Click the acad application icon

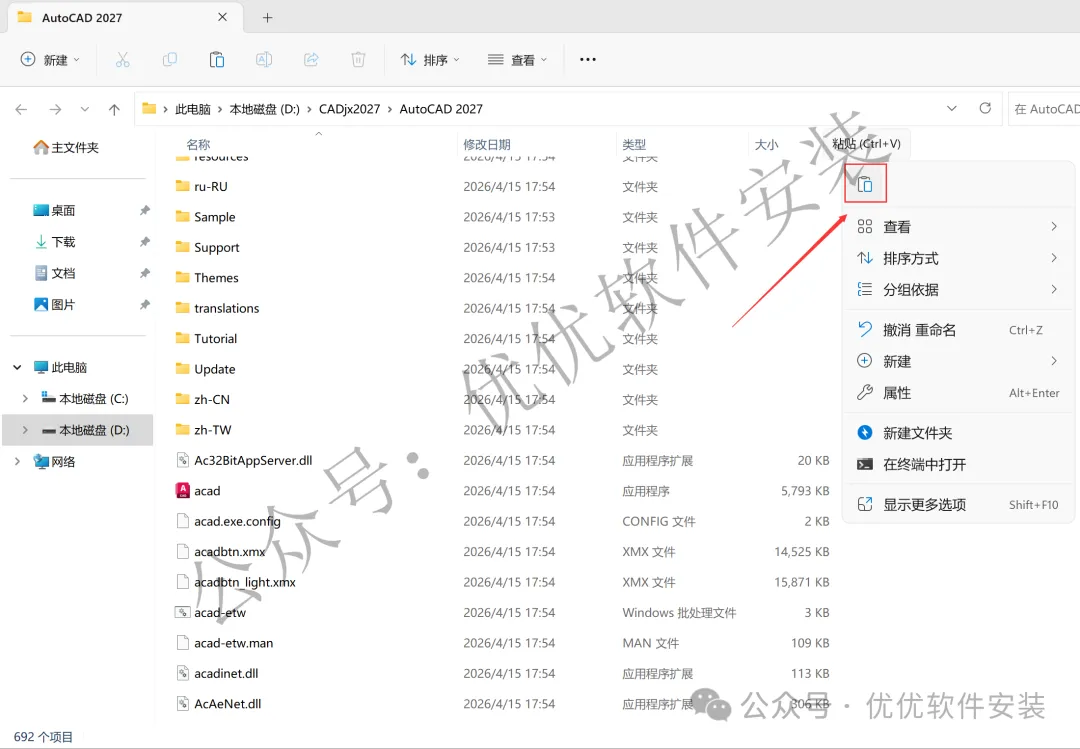(183, 491)
